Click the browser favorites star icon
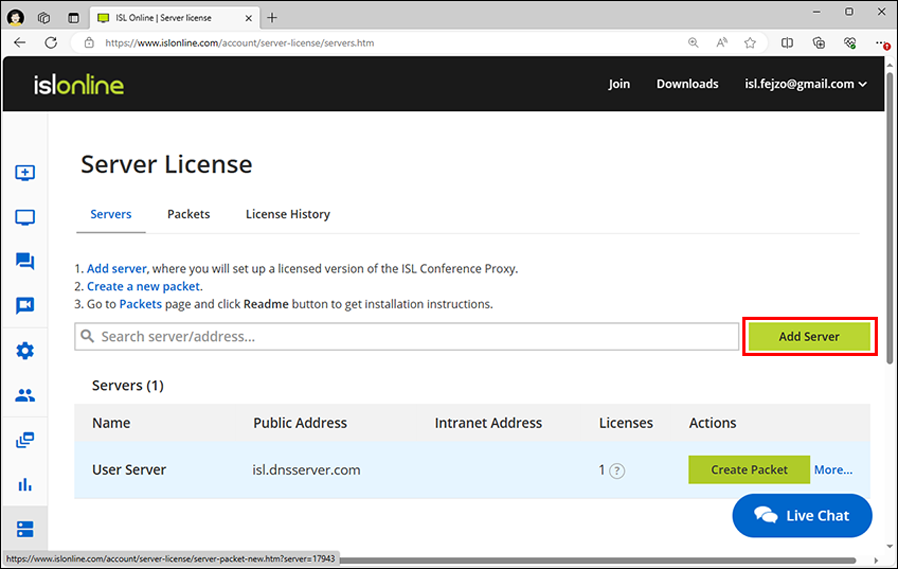The width and height of the screenshot is (898, 569). coord(750,43)
